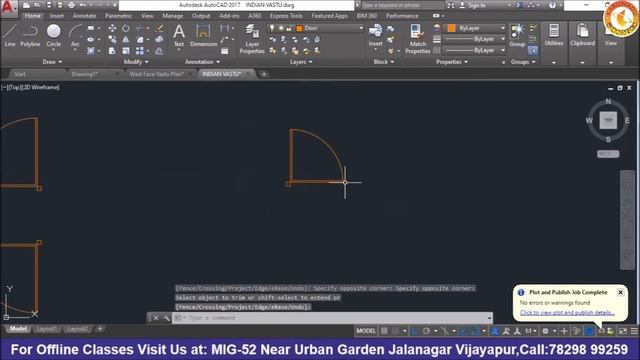Close the Plot and Publish notification

pyautogui.click(x=620, y=292)
